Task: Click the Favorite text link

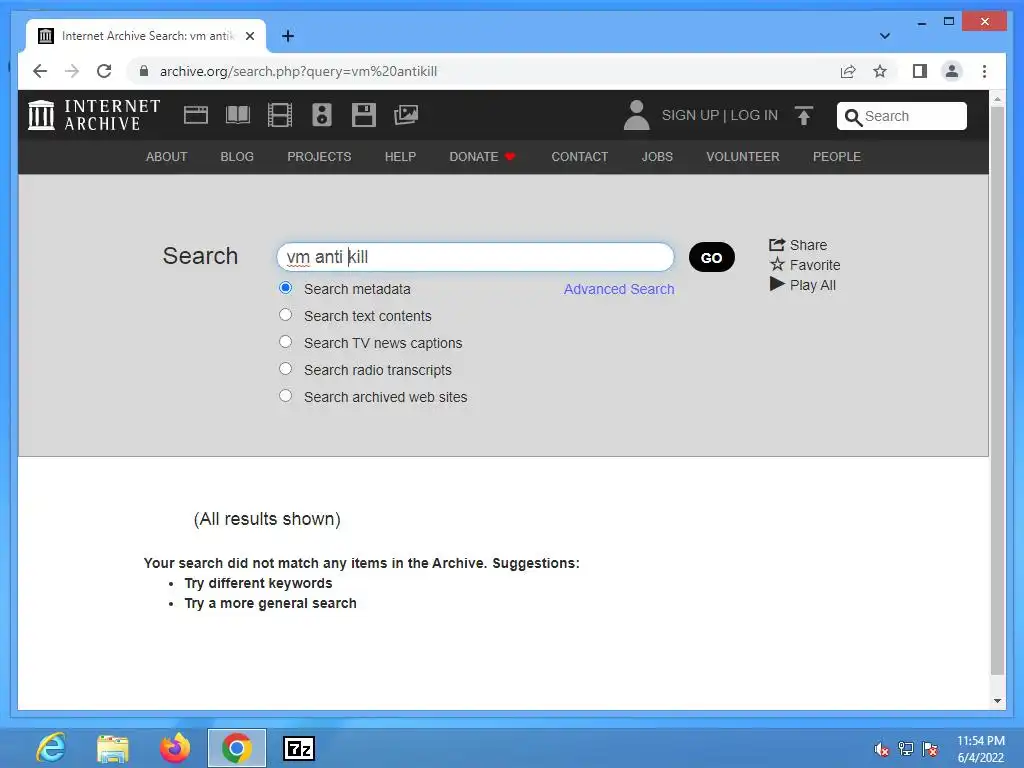Action: pos(815,265)
